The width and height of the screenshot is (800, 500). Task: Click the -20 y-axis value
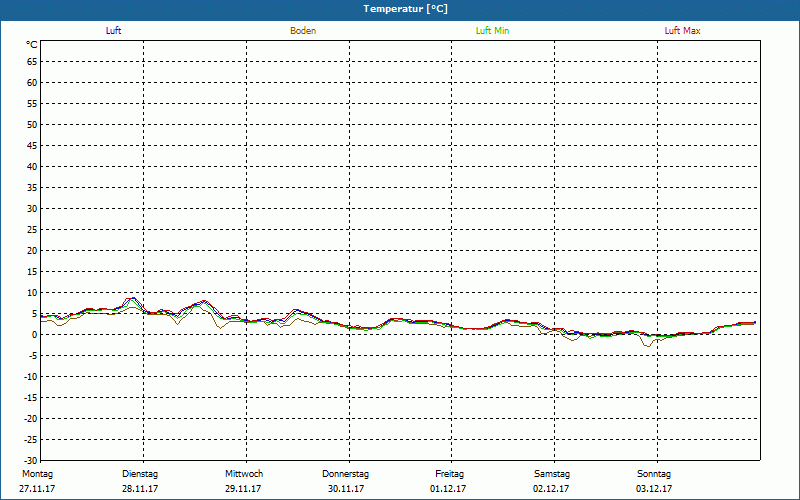31,419
